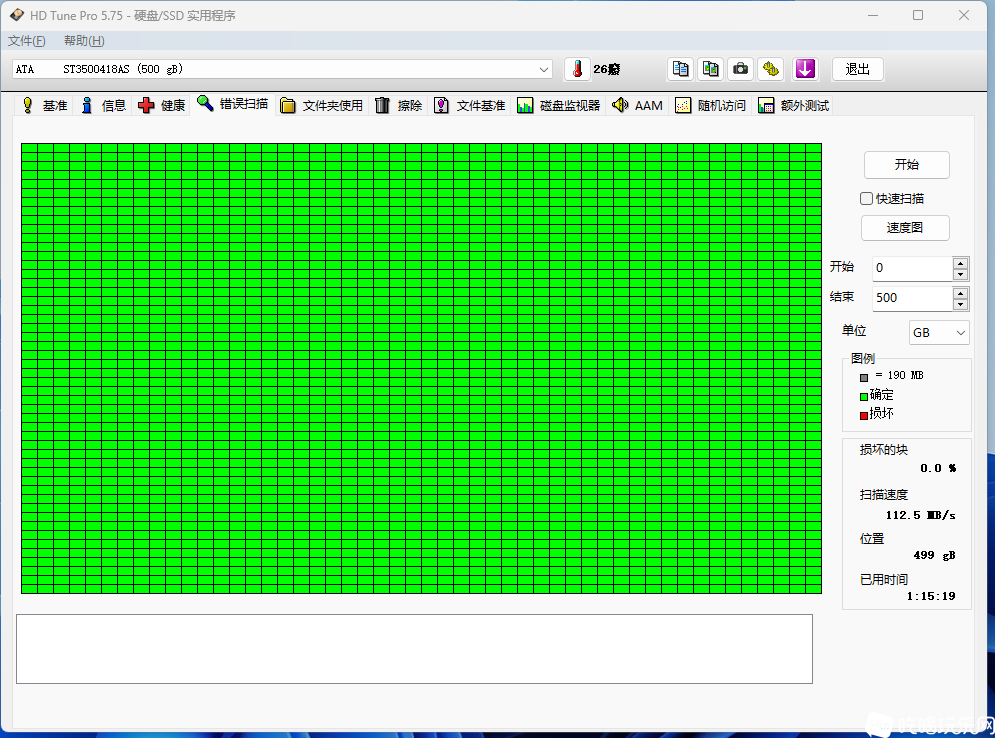Open the 文件夹使用 folder usage tab
The width and height of the screenshot is (995, 738).
click(322, 105)
